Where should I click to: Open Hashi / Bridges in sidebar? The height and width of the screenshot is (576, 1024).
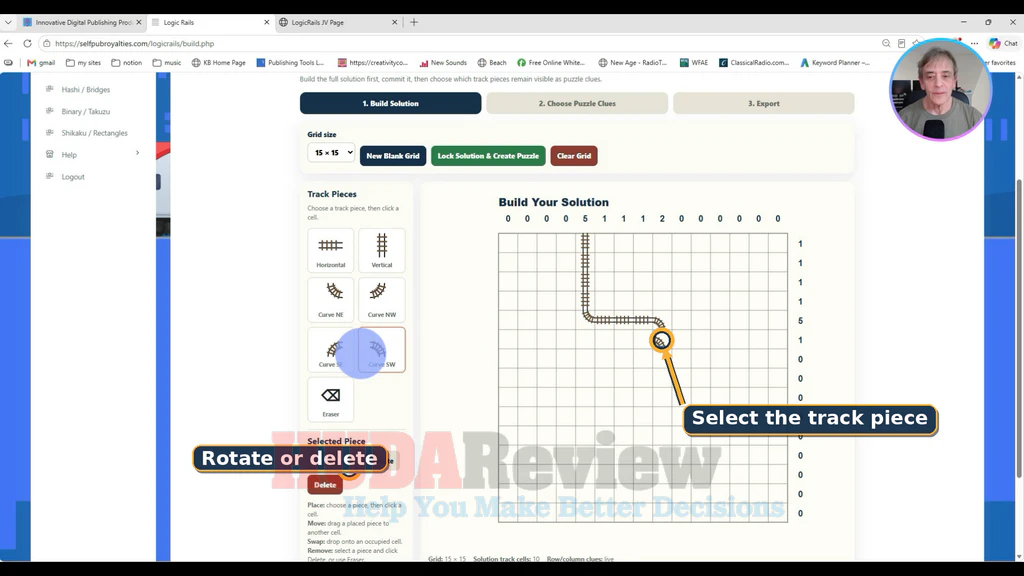pos(86,89)
